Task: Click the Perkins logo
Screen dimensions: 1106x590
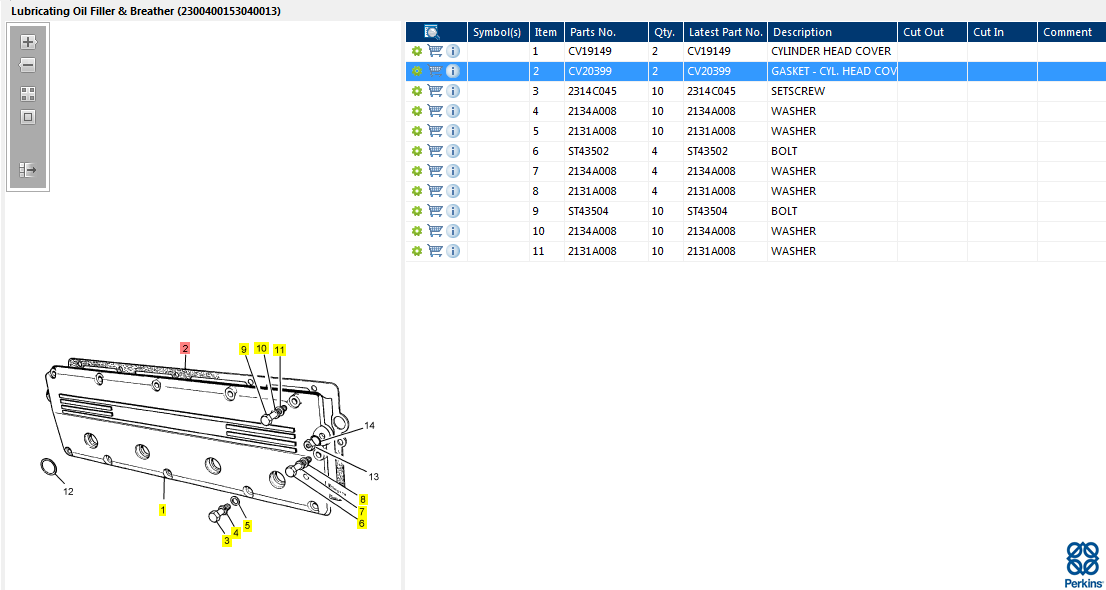Action: pyautogui.click(x=1083, y=565)
